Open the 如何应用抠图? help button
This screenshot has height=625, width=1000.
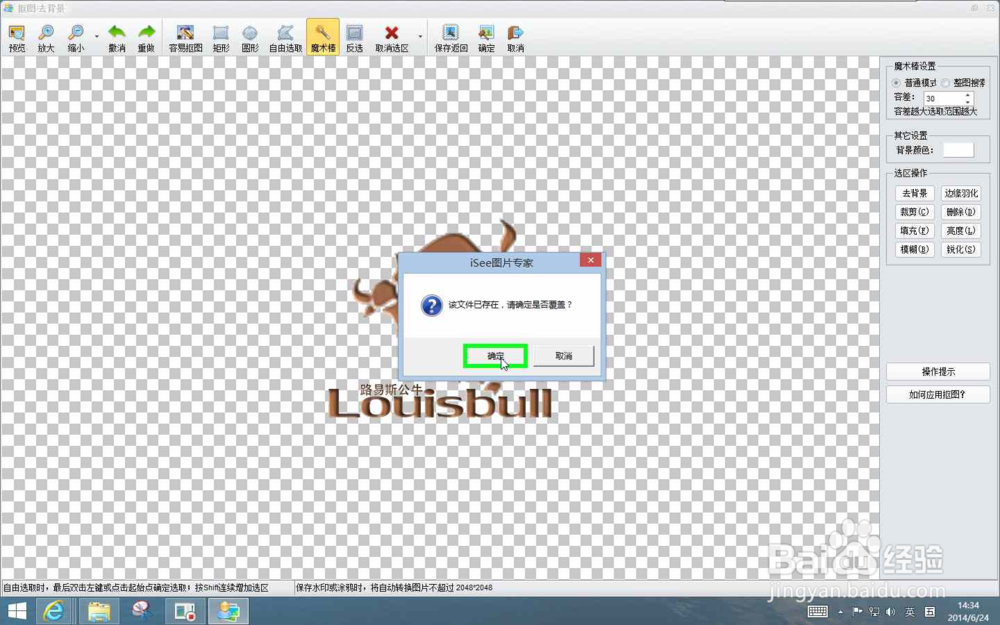pyautogui.click(x=938, y=394)
